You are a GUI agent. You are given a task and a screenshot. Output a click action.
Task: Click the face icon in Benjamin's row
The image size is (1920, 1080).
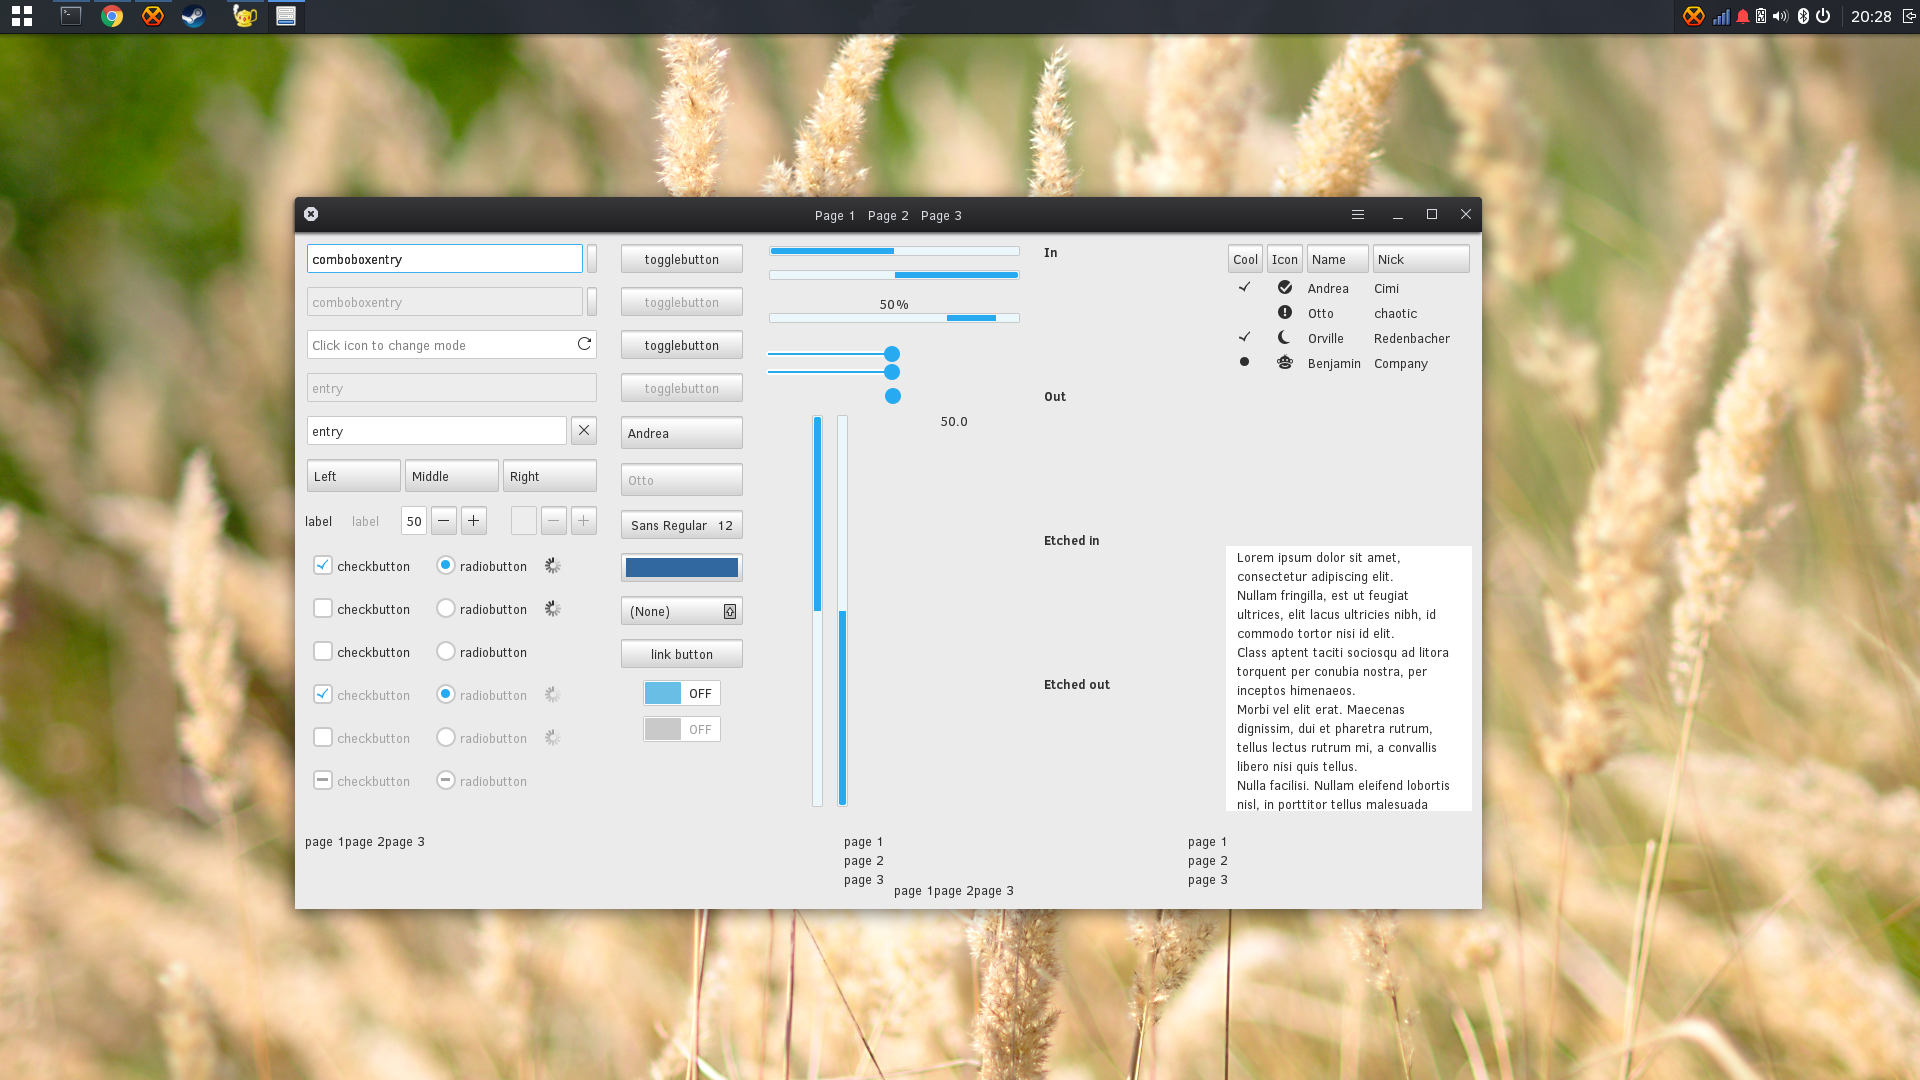1285,363
